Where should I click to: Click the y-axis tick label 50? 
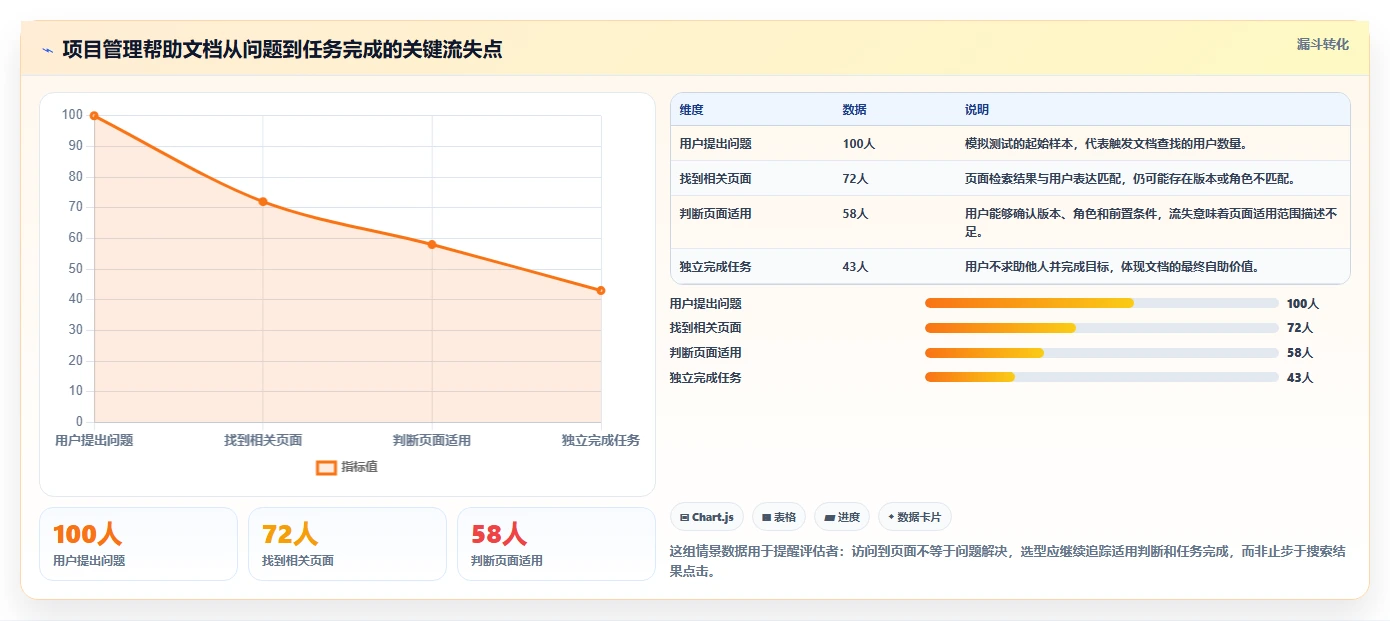tap(75, 269)
